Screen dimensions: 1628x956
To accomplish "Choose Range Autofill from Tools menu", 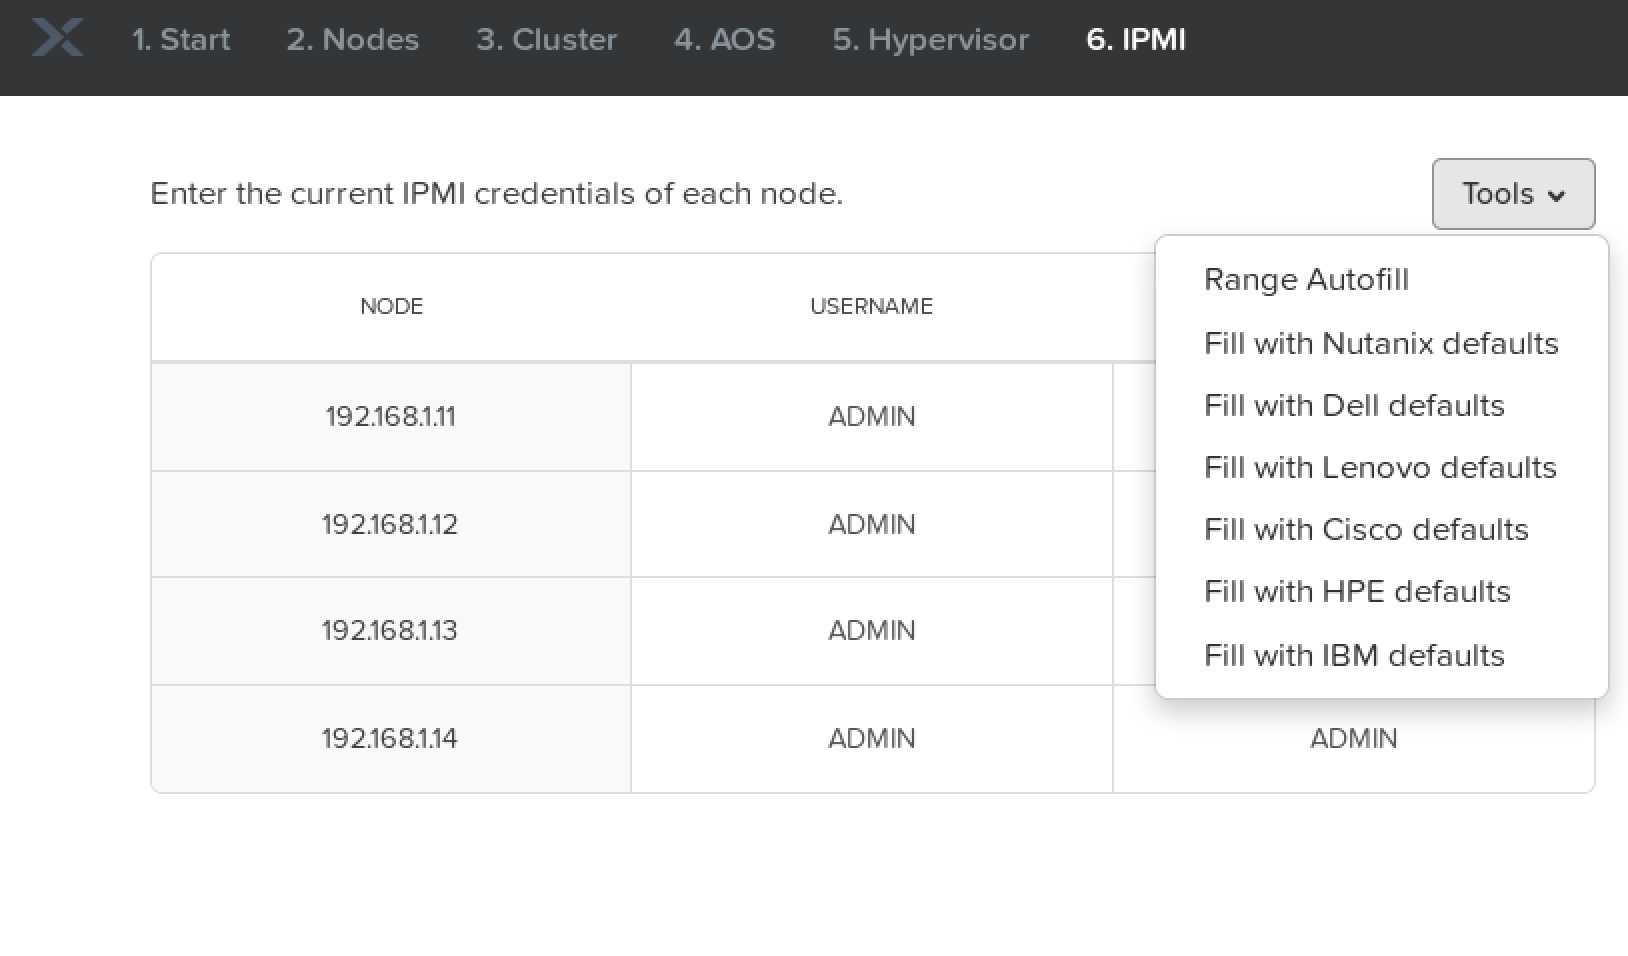I will click(1306, 279).
